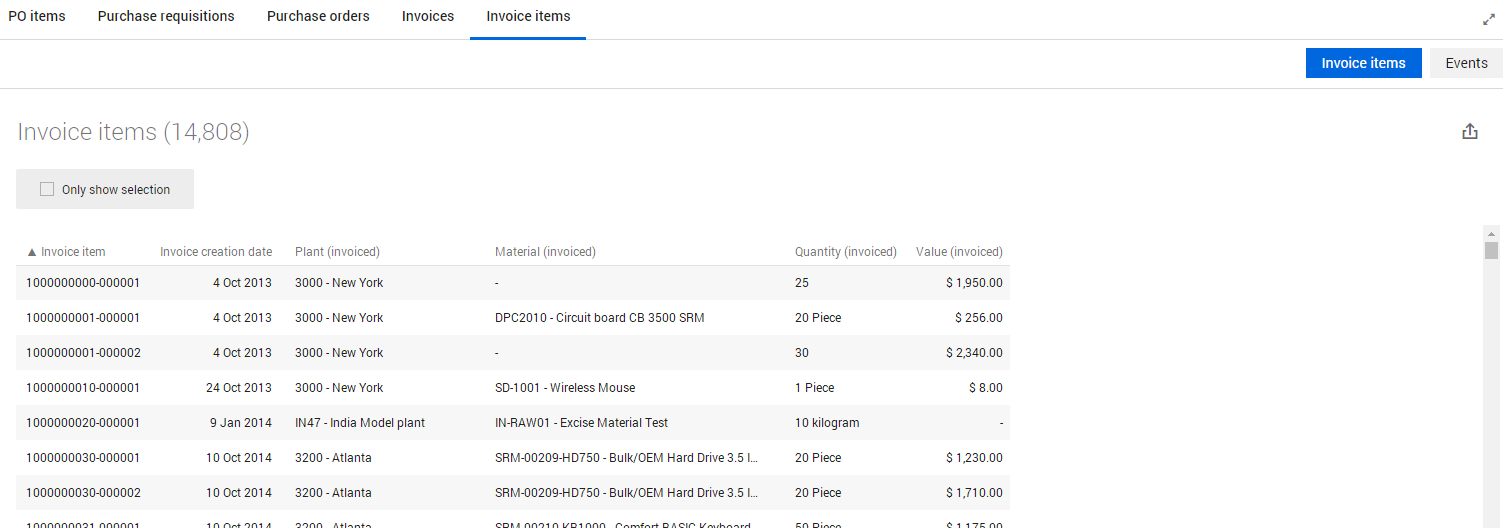The width and height of the screenshot is (1503, 528).
Task: Select the Wireless Mouse invoice row
Action: 564,388
